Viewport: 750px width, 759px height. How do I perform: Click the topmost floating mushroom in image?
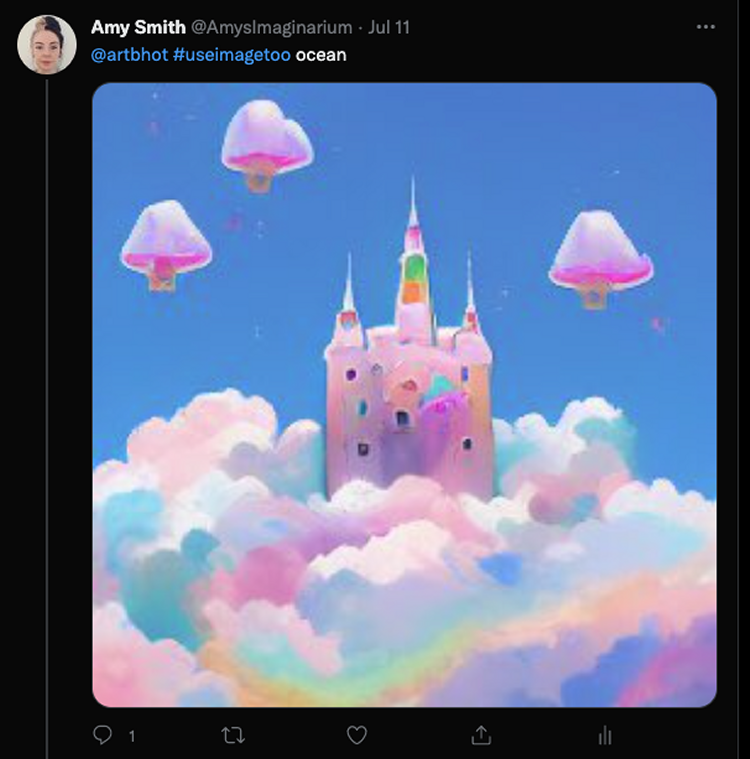pyautogui.click(x=266, y=144)
